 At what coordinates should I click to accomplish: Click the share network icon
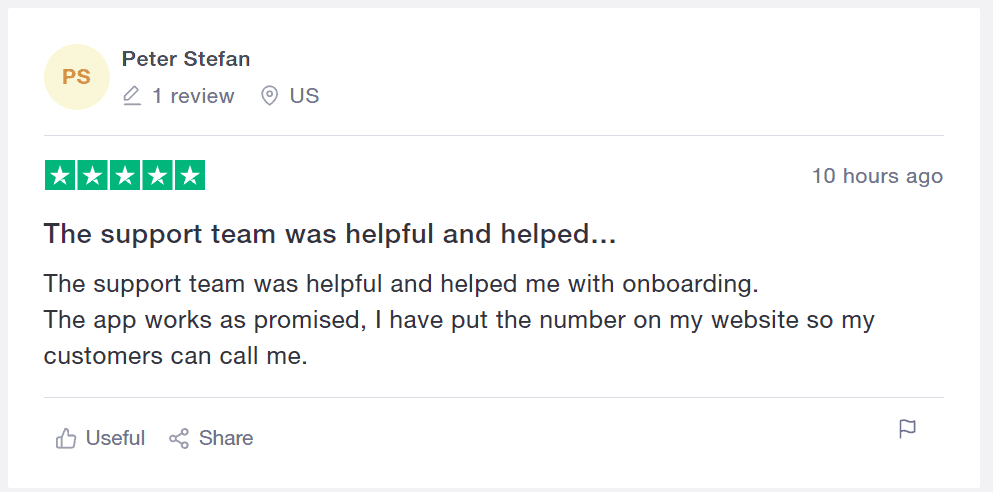179,438
